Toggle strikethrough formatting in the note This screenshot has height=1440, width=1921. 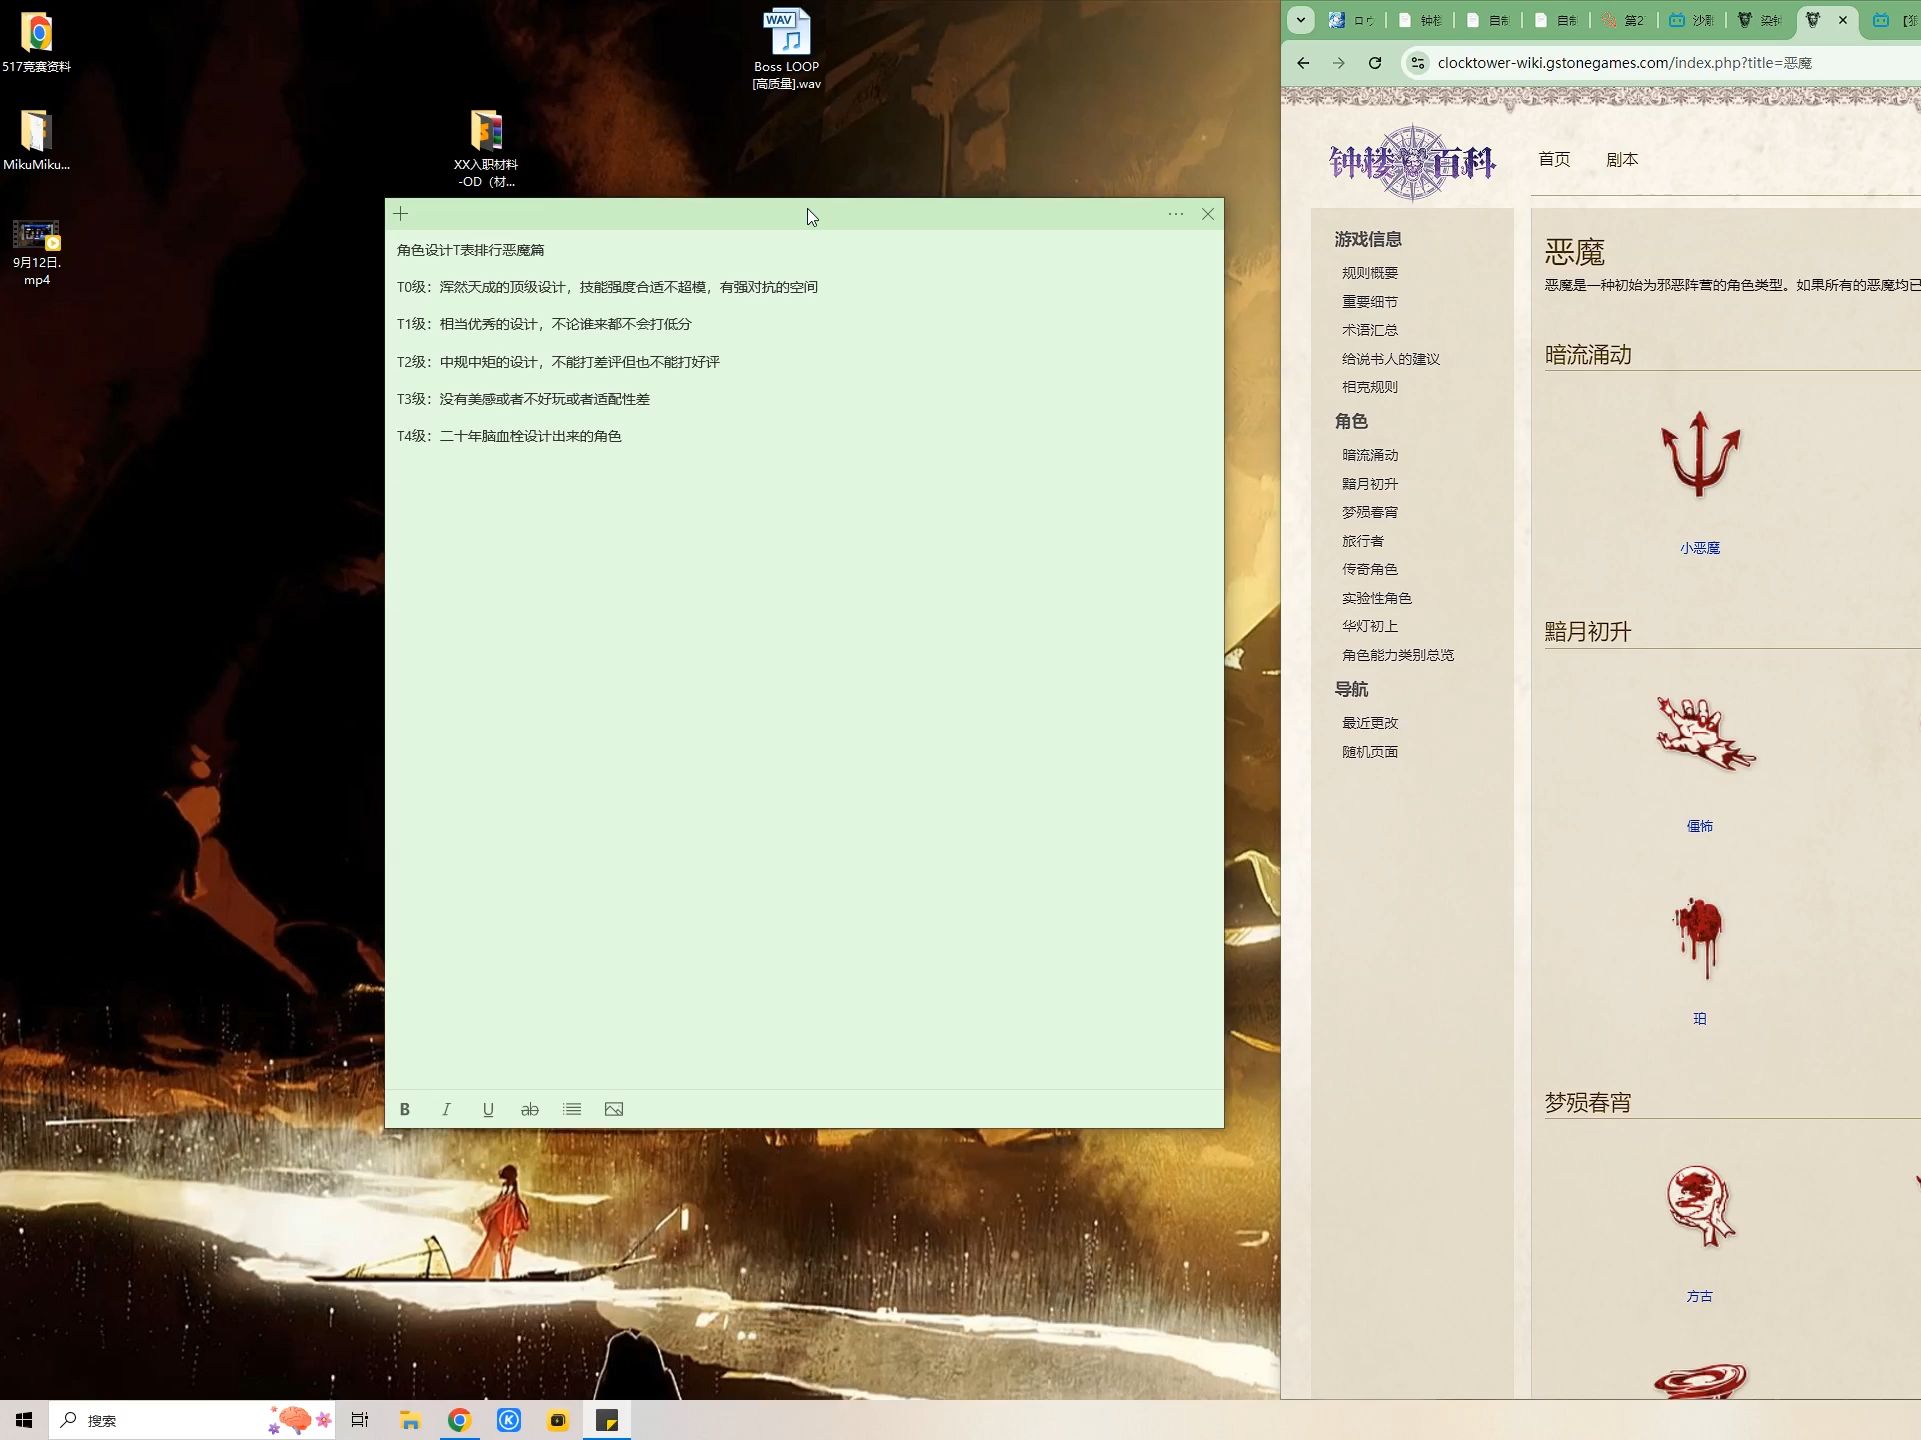530,1109
